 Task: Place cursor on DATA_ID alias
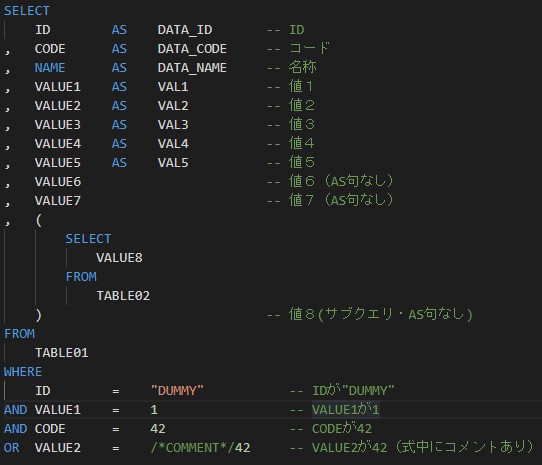pos(185,30)
